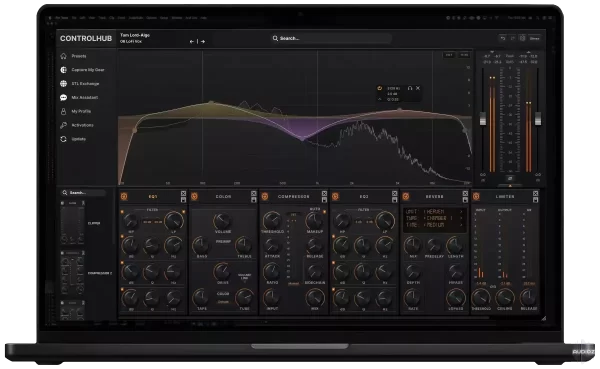
Task: Click first analyzer mode button above graph
Action: click(x=449, y=55)
